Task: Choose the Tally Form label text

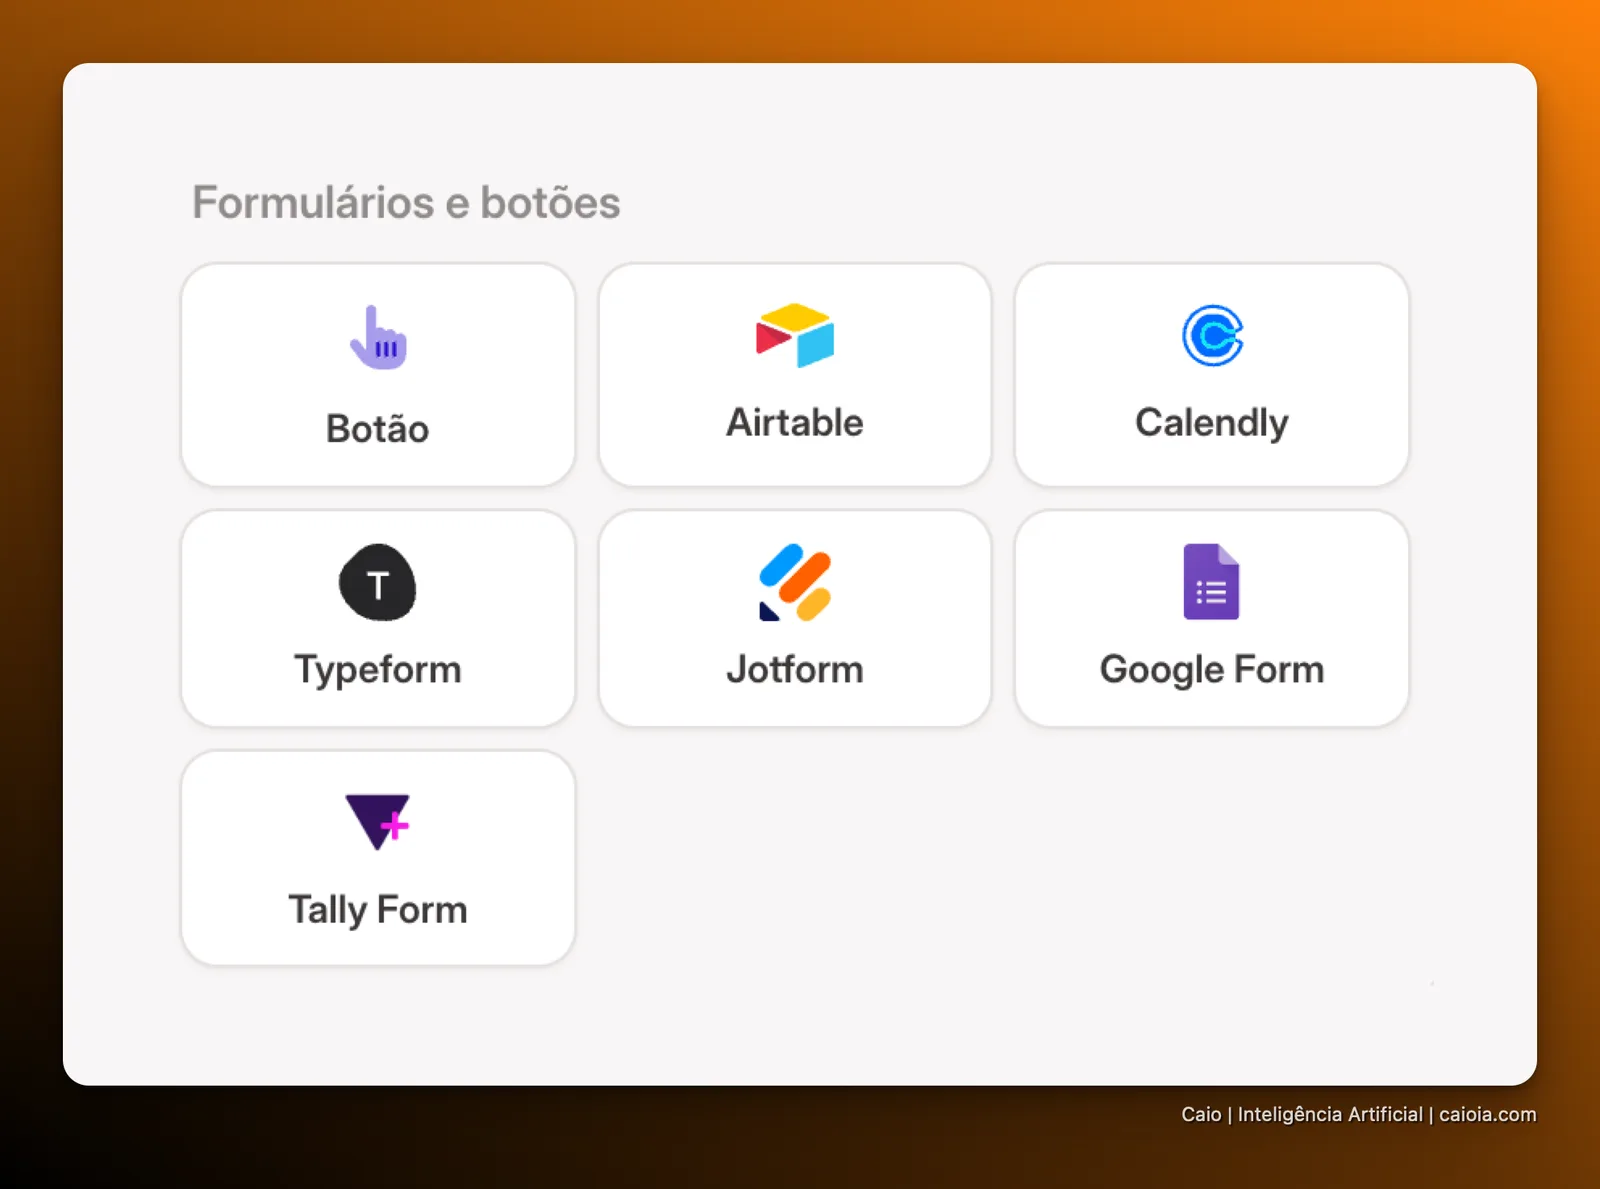Action: pos(378,911)
